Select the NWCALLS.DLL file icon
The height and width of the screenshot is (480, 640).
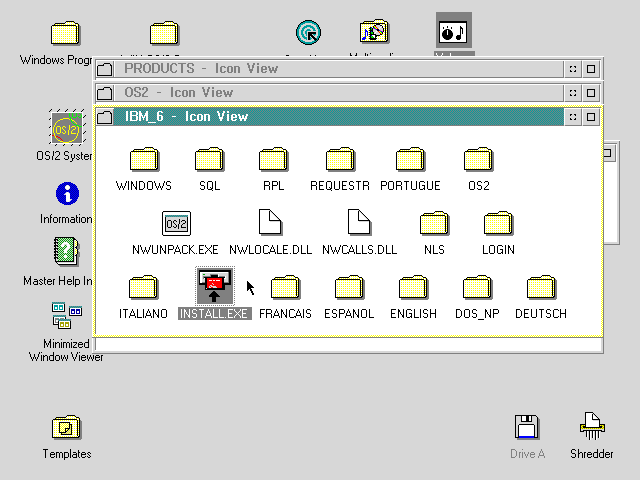[x=359, y=222]
